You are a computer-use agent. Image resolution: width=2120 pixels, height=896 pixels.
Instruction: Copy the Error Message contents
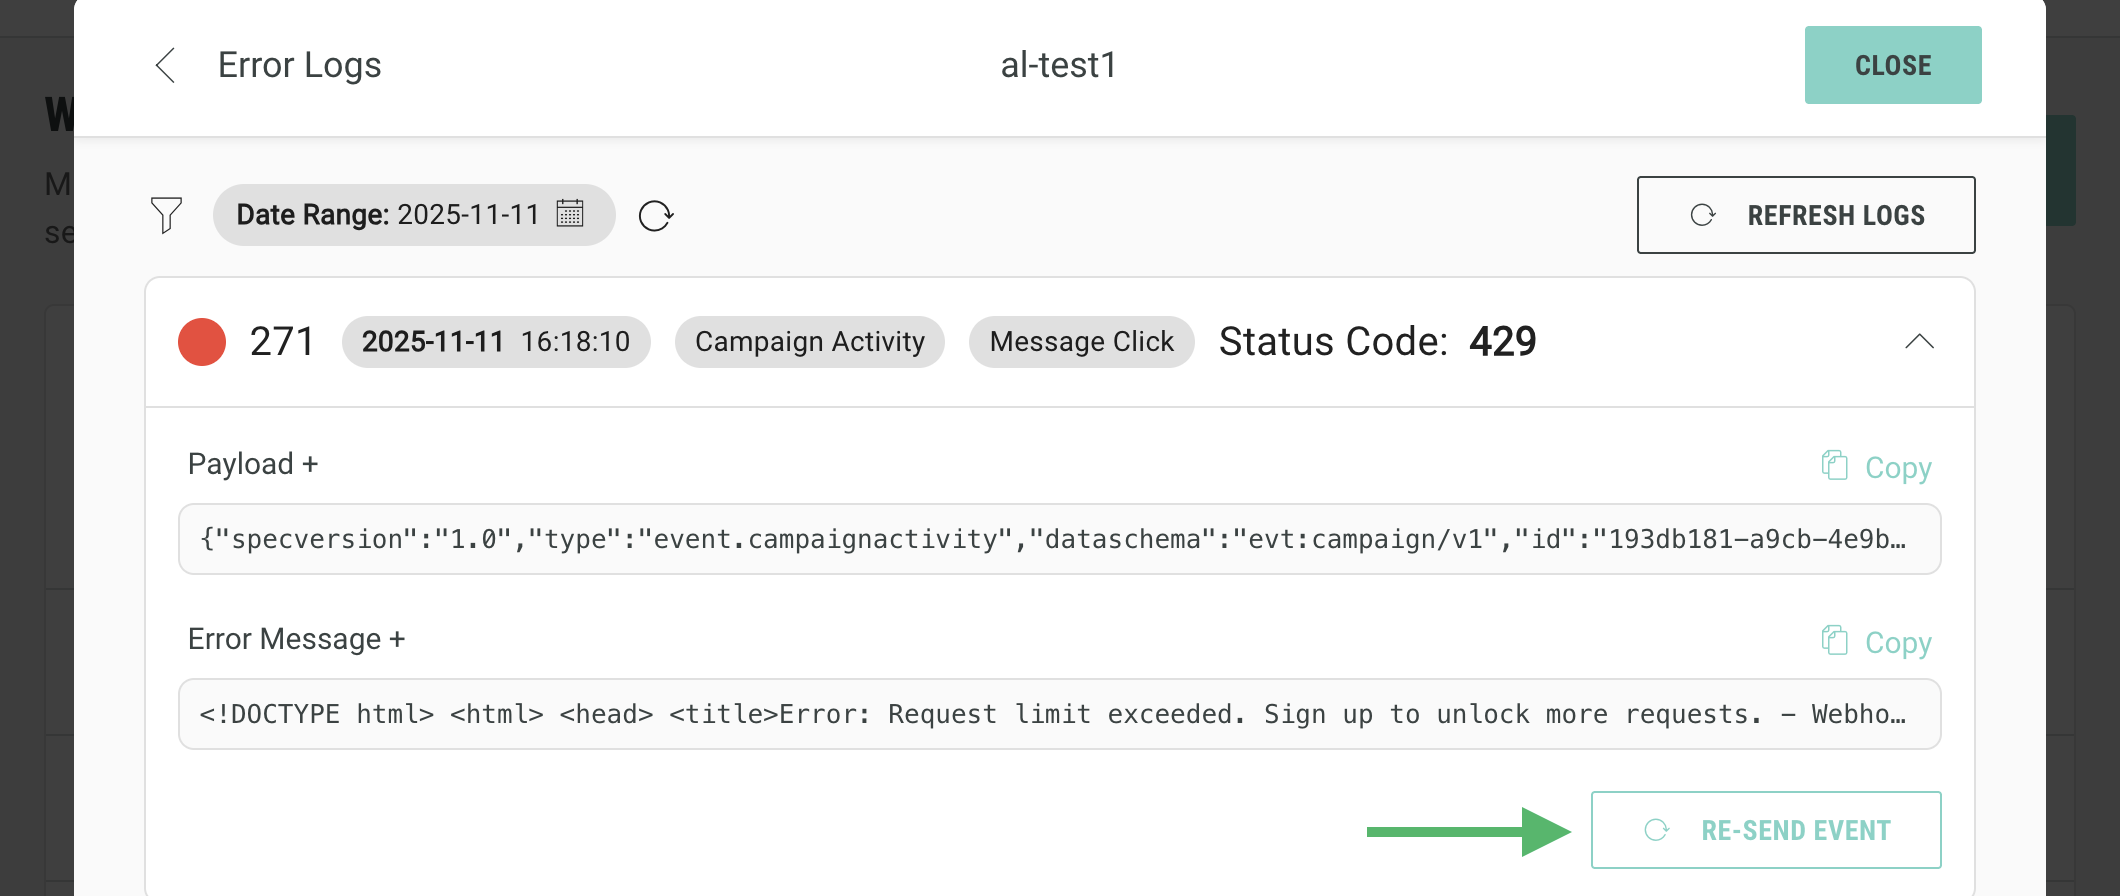pos(1876,642)
